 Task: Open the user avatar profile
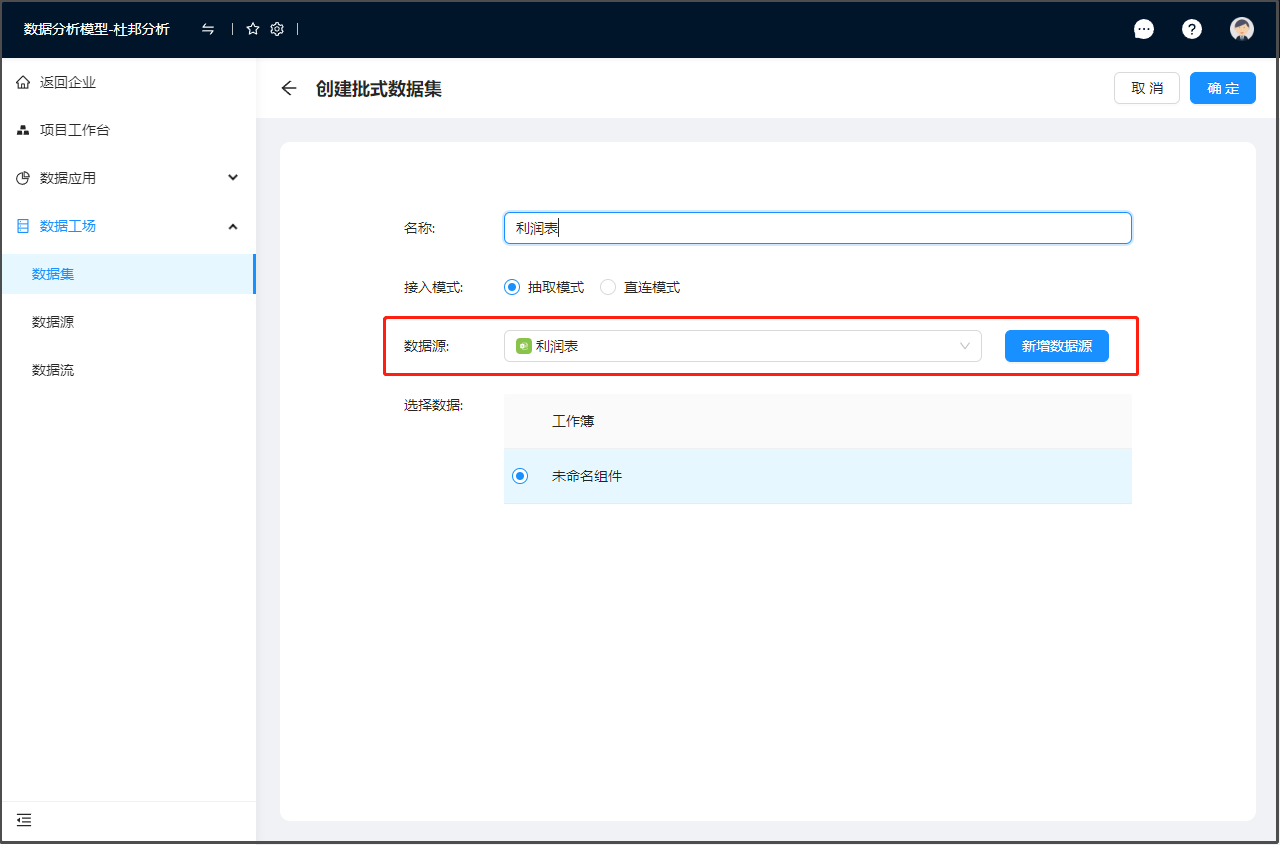(x=1242, y=29)
